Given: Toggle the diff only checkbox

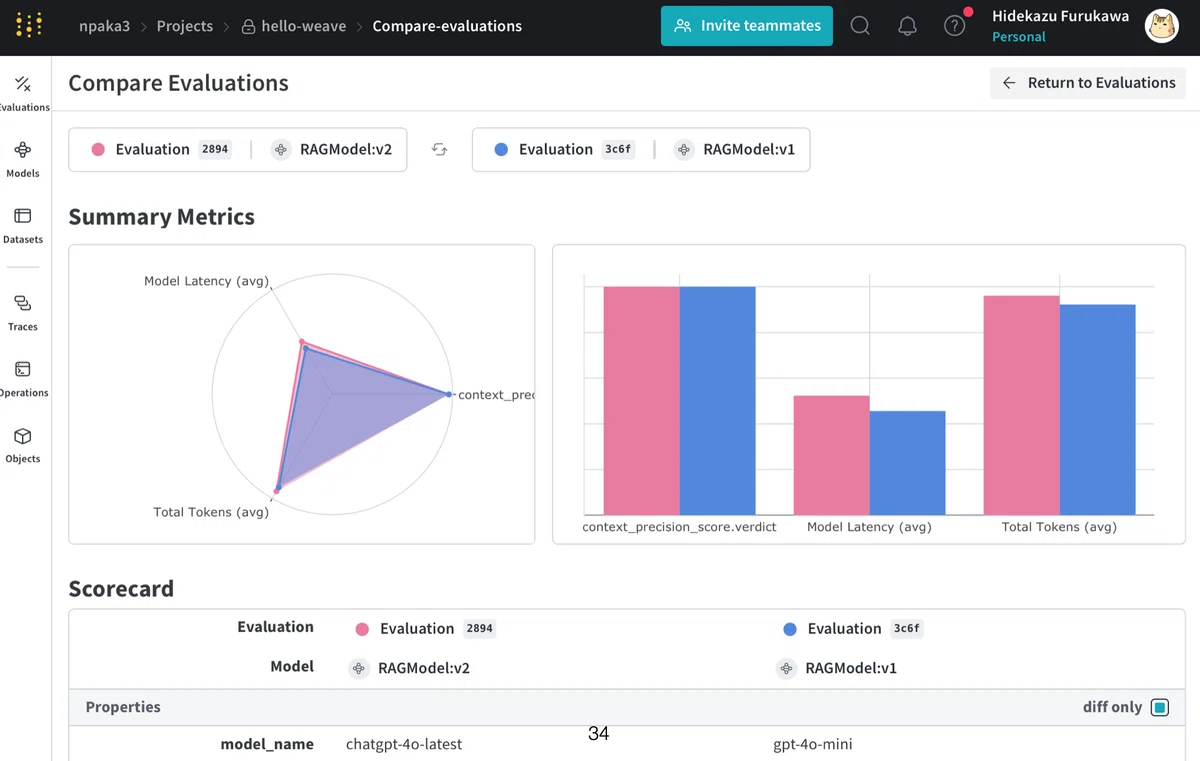Looking at the screenshot, I should click(x=1159, y=708).
